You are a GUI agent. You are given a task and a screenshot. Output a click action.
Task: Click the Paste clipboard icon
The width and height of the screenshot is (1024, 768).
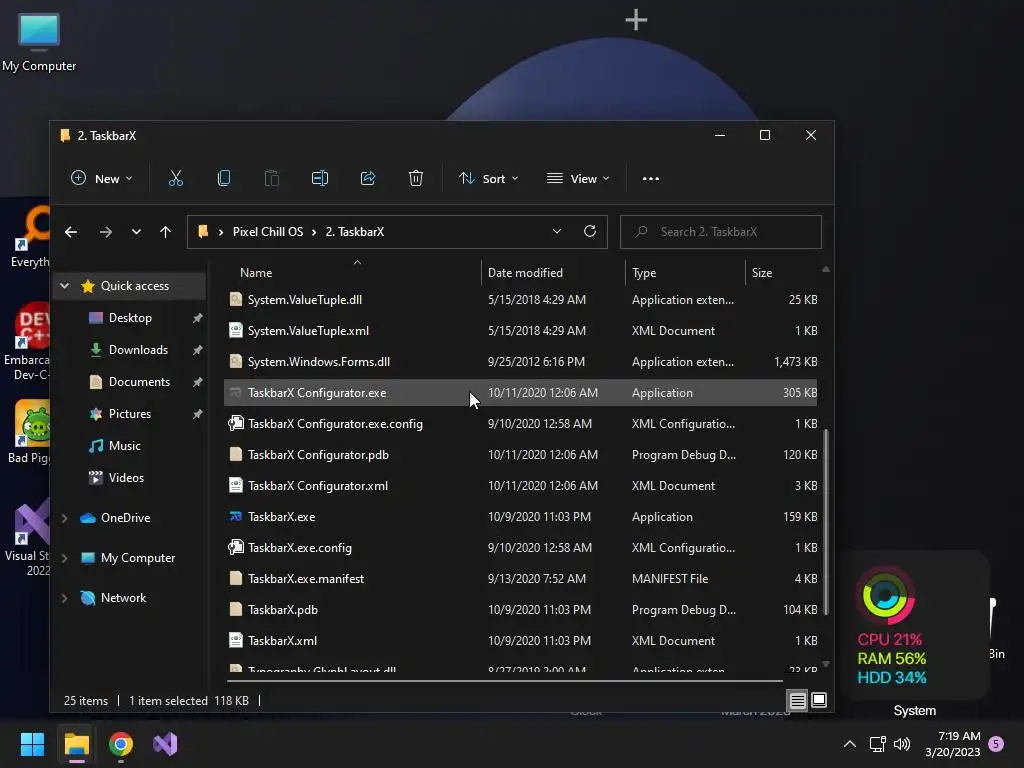click(272, 178)
